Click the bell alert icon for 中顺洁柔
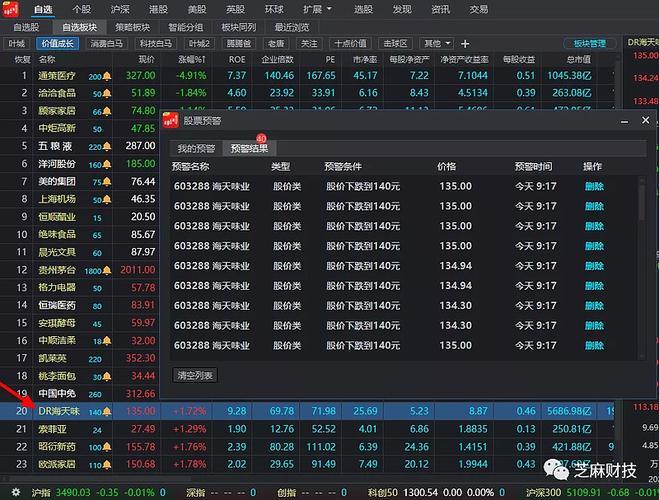659x500 pixels. (107, 341)
